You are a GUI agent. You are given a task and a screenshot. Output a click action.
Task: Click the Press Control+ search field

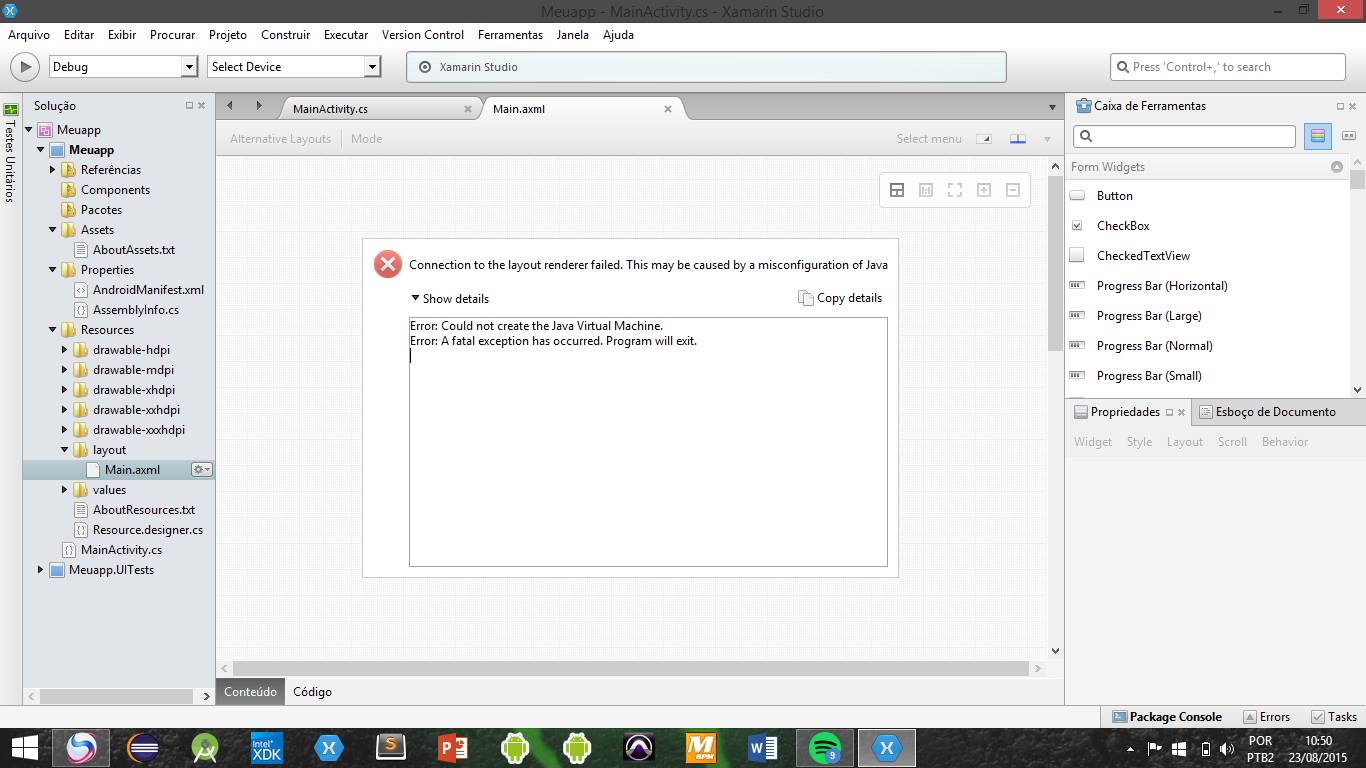click(x=1228, y=67)
